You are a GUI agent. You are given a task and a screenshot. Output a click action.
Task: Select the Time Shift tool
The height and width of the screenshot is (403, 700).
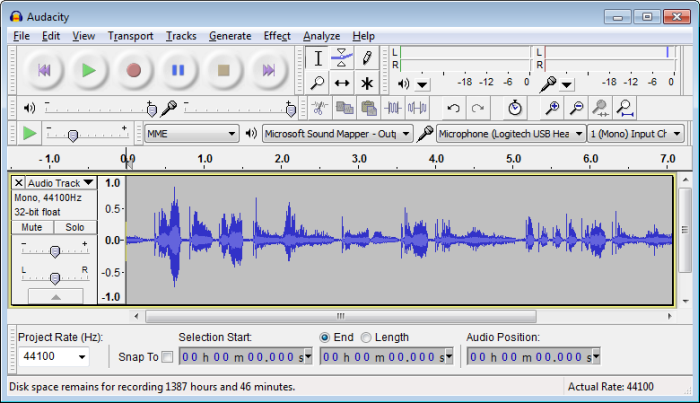point(342,83)
